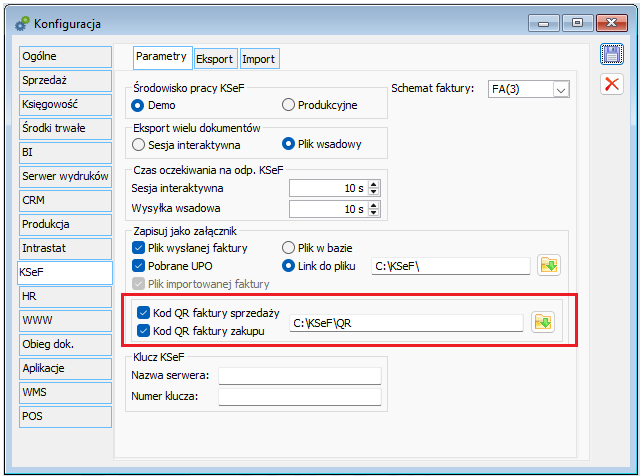Go to Intrastat configuration section
The image size is (641, 476).
click(63, 247)
